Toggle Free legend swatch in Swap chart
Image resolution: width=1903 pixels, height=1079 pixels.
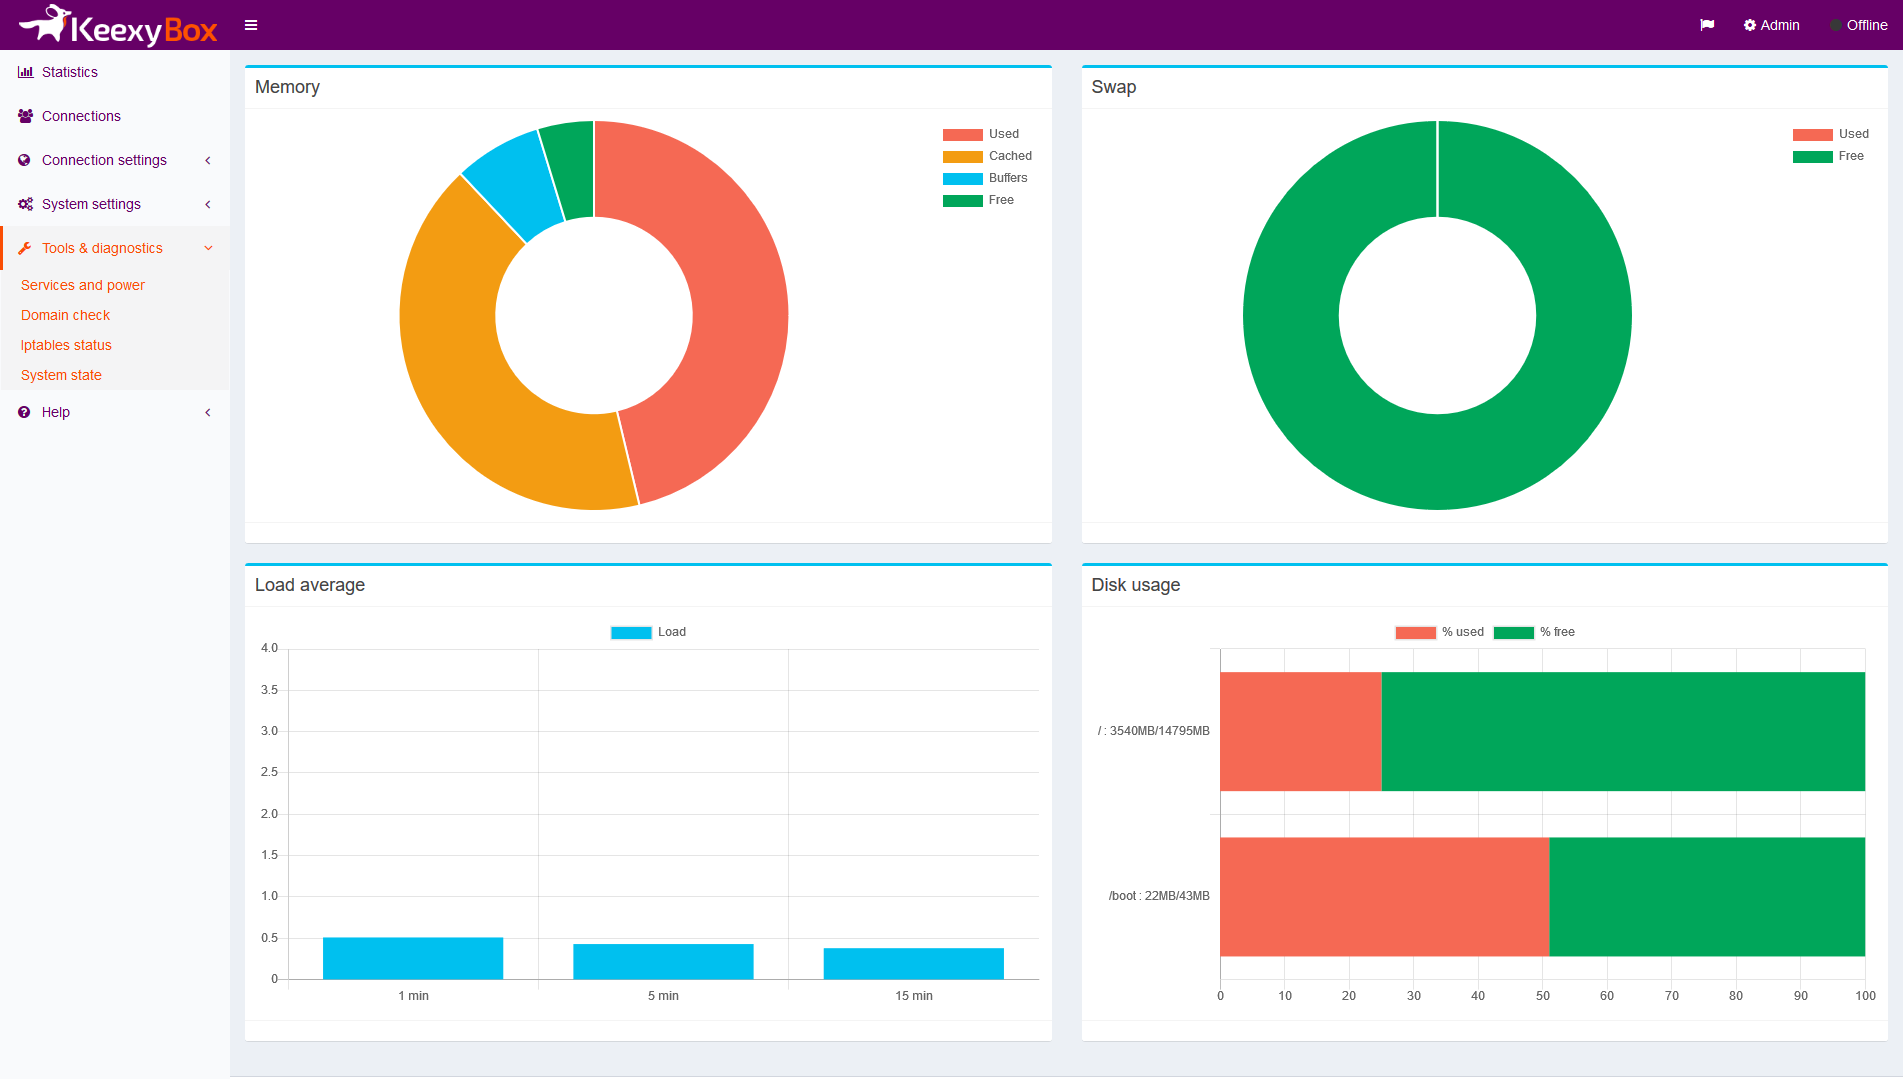click(x=1812, y=156)
